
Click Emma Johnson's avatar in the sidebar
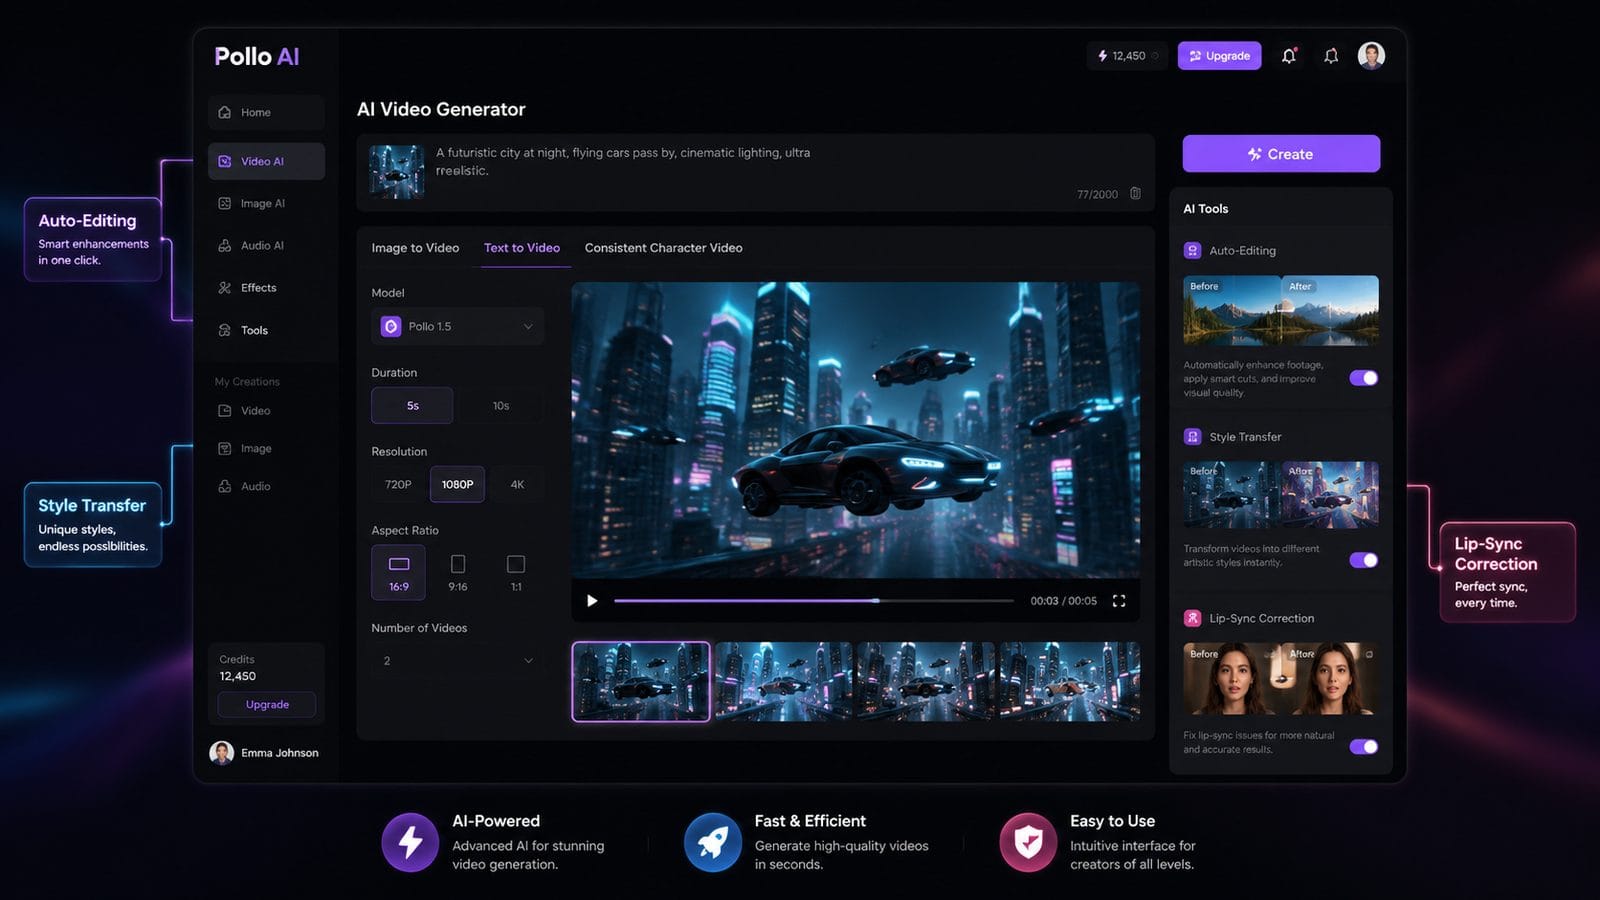(221, 753)
